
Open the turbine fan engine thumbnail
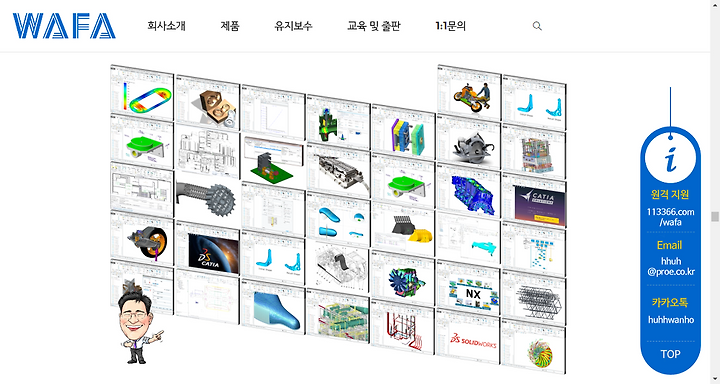403,279
